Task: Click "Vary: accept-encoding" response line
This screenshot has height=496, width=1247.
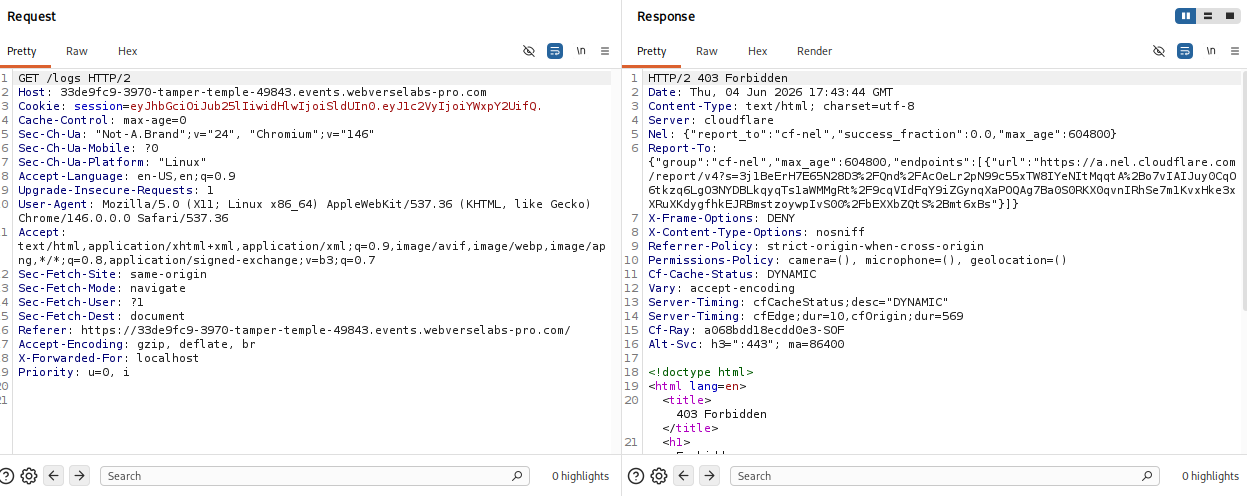Action: [x=721, y=288]
